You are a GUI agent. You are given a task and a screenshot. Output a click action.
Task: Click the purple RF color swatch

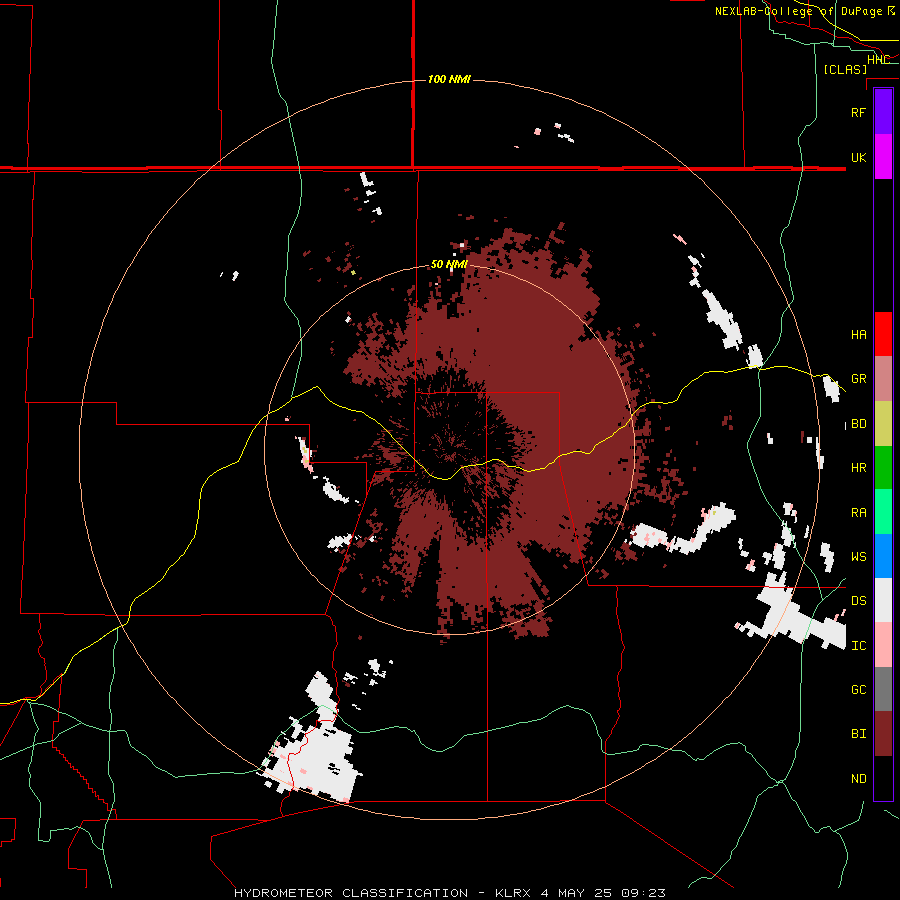click(x=883, y=112)
